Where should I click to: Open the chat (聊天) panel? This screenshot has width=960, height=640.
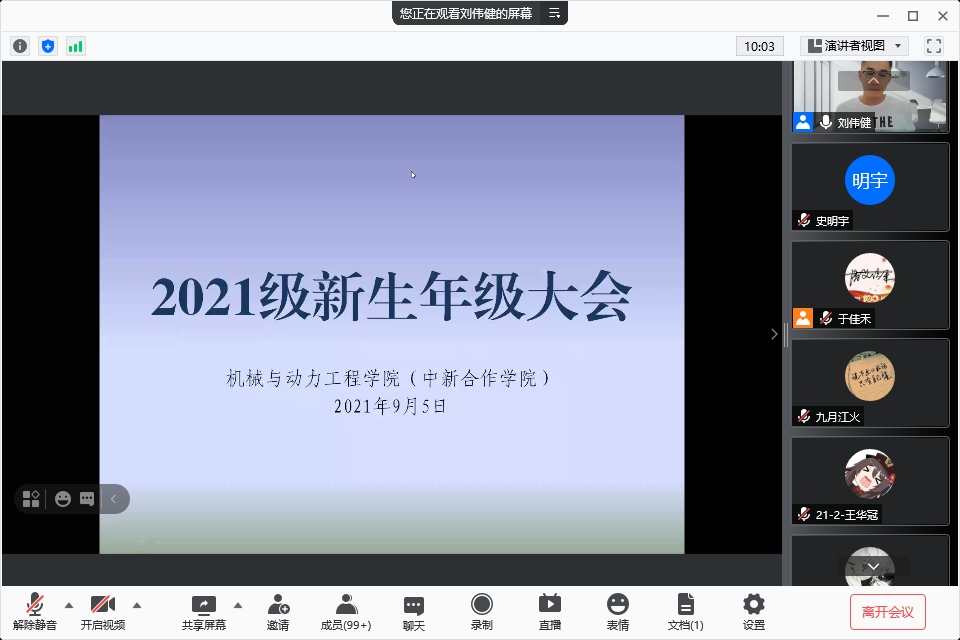[x=414, y=611]
